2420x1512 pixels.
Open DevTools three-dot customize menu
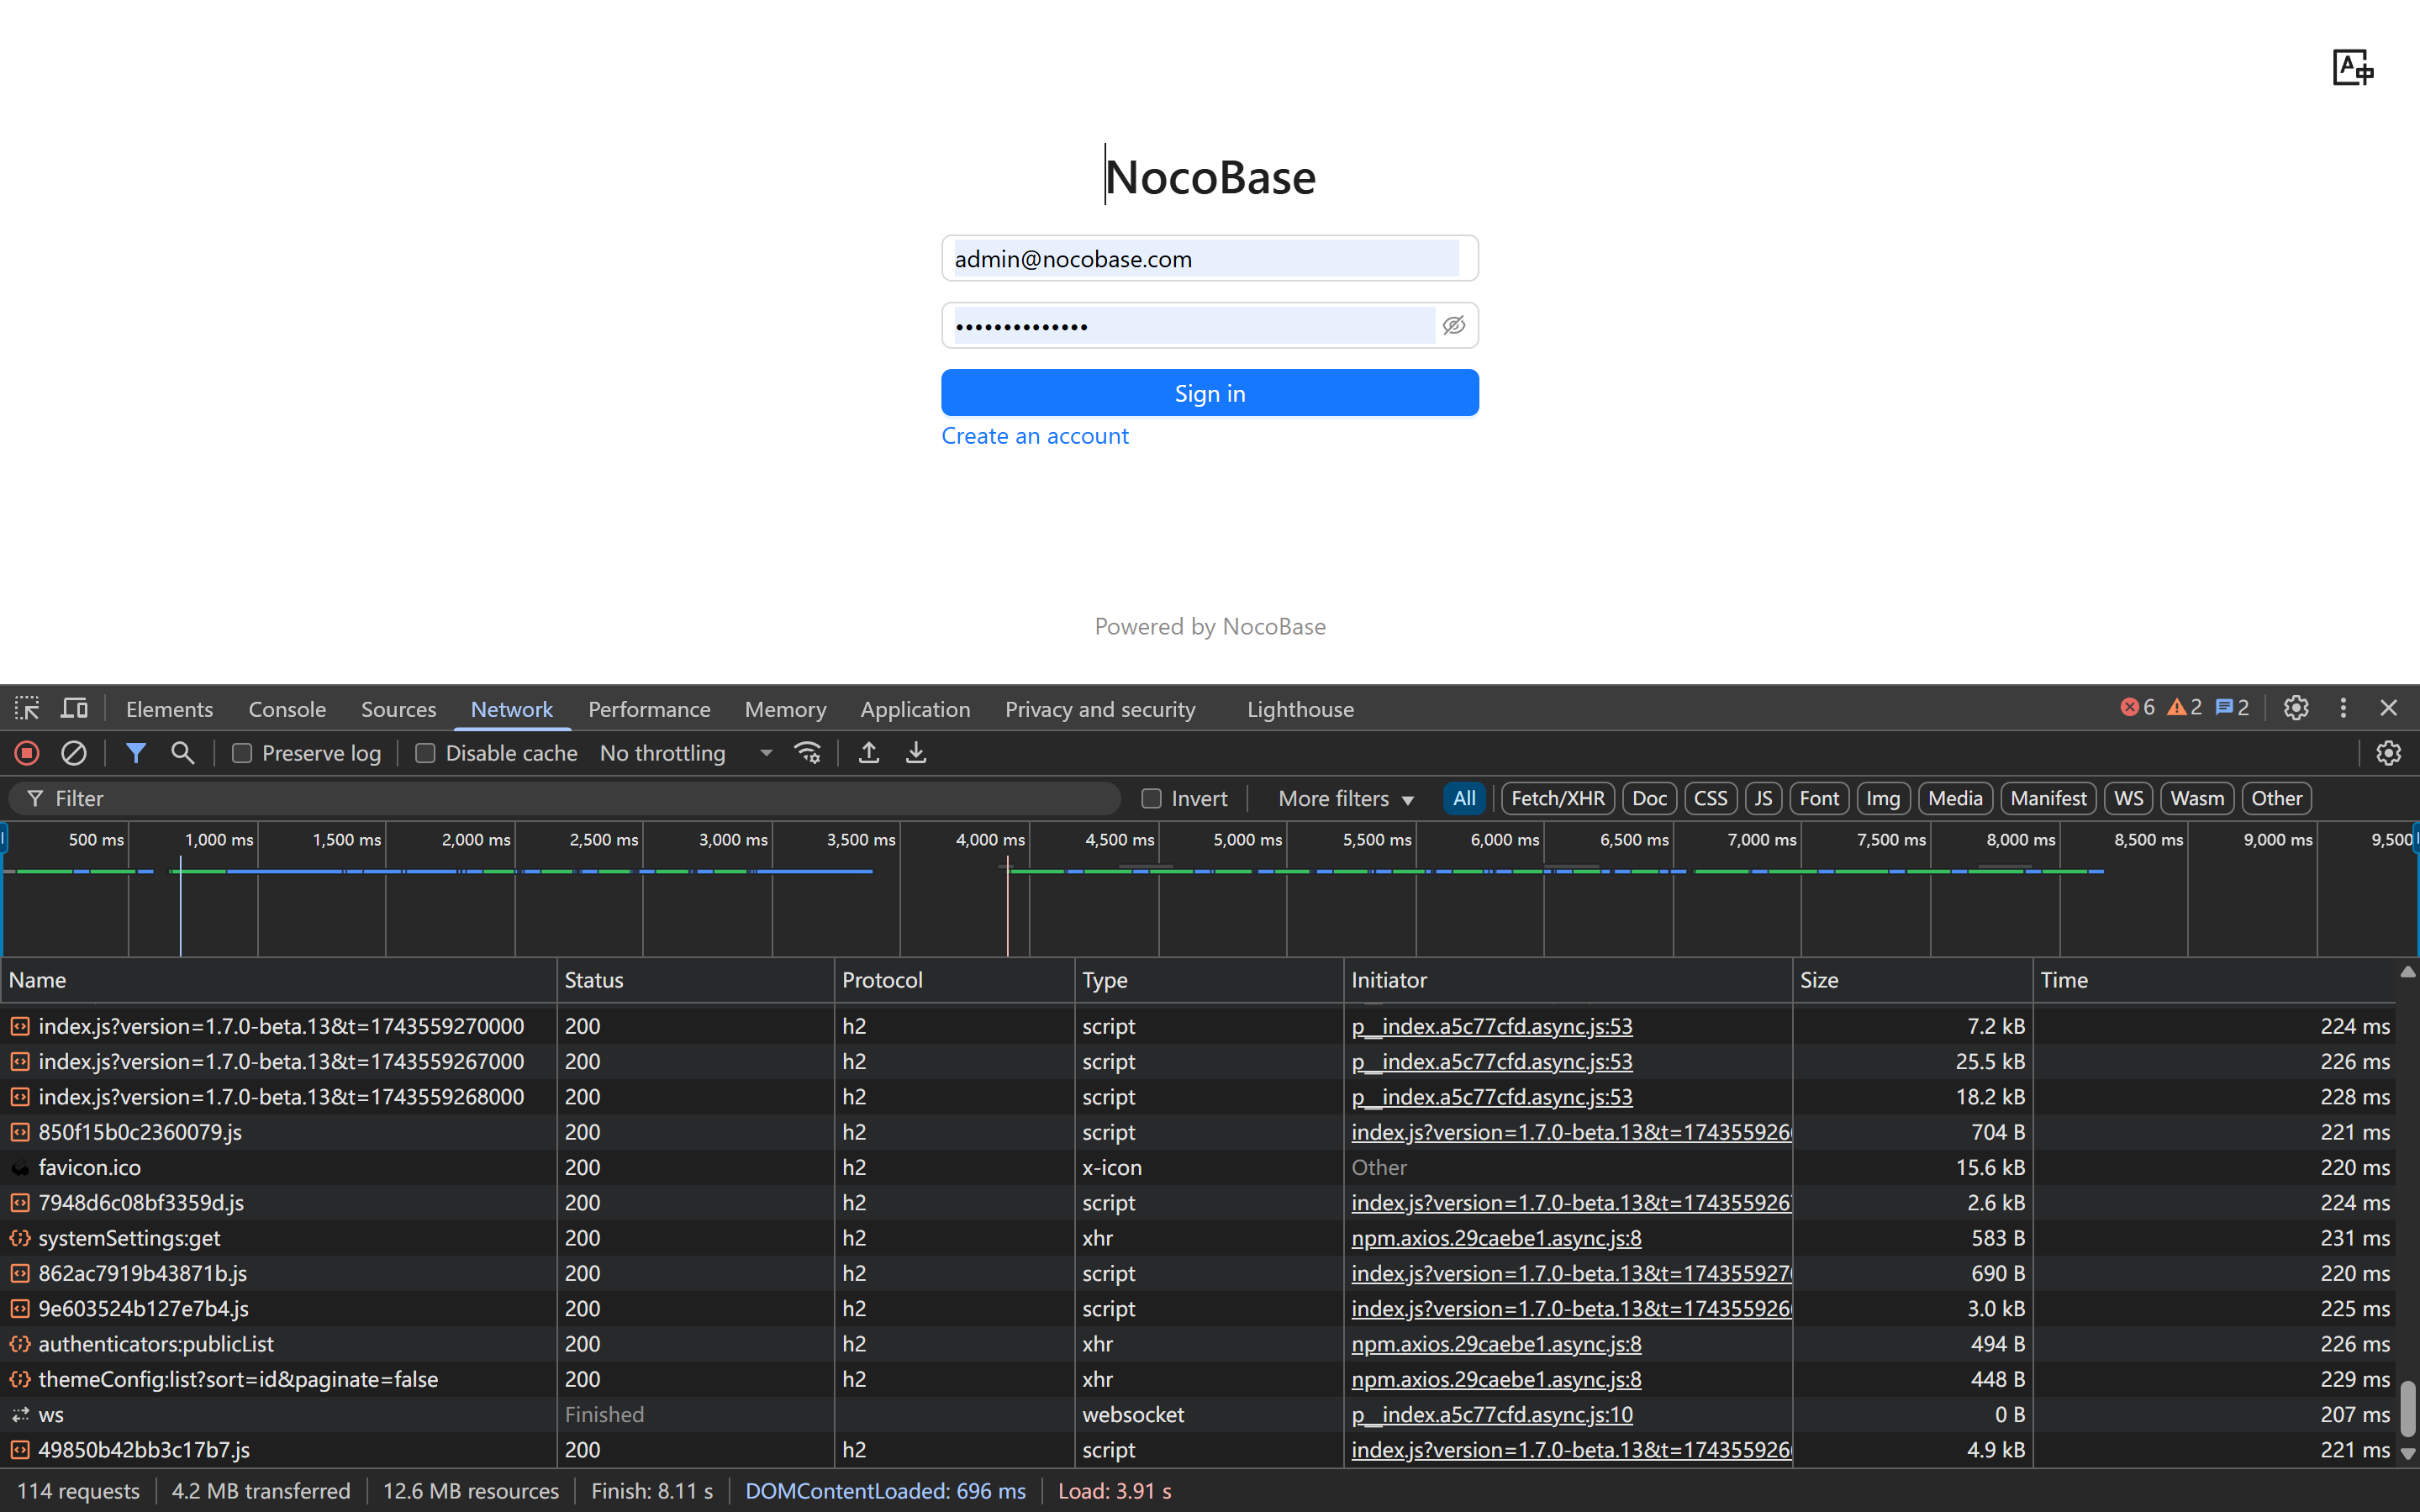point(2343,708)
